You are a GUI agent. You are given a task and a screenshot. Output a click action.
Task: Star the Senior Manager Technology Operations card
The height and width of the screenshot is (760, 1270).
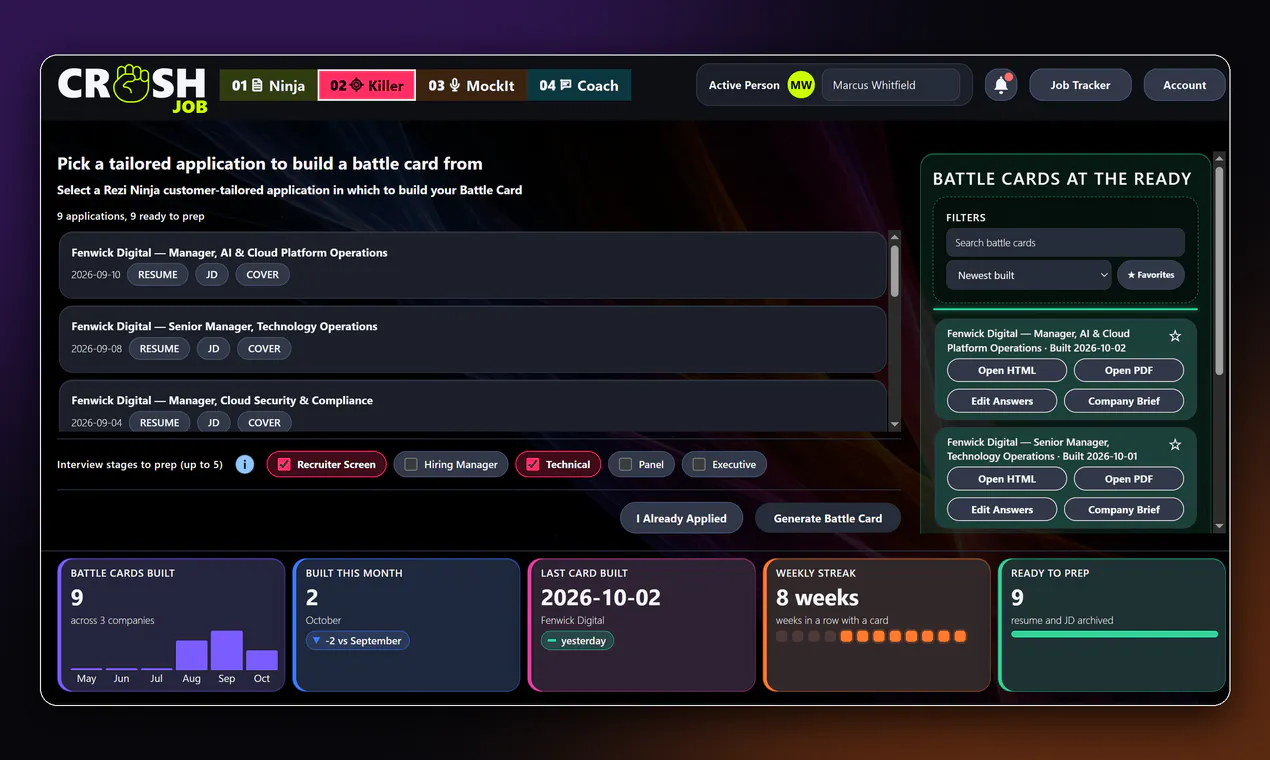click(1175, 444)
